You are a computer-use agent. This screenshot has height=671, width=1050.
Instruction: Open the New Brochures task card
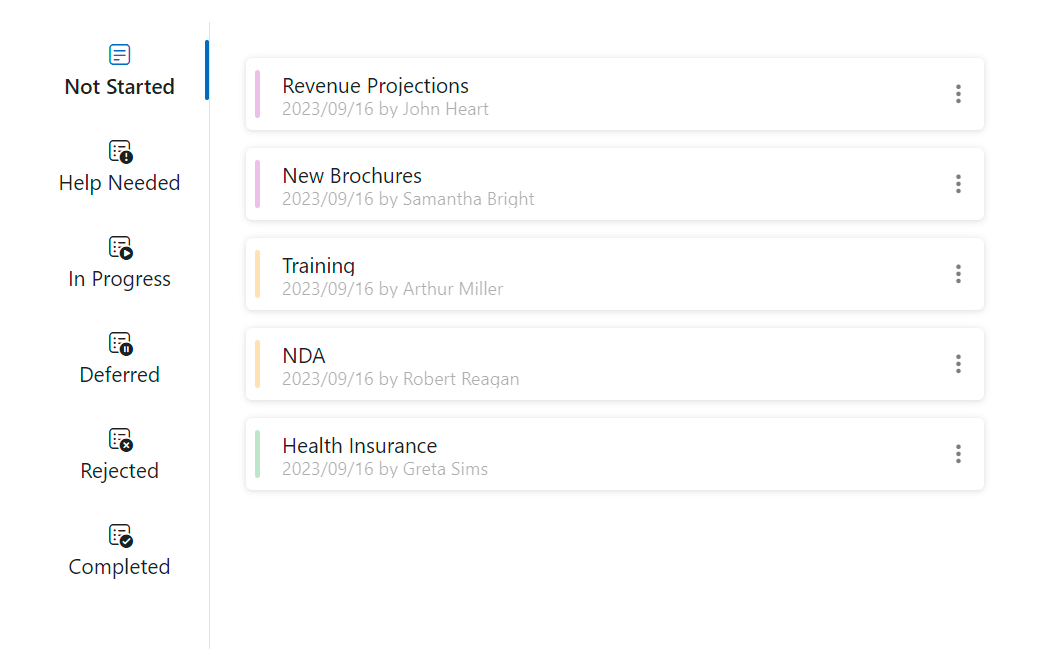[x=600, y=184]
